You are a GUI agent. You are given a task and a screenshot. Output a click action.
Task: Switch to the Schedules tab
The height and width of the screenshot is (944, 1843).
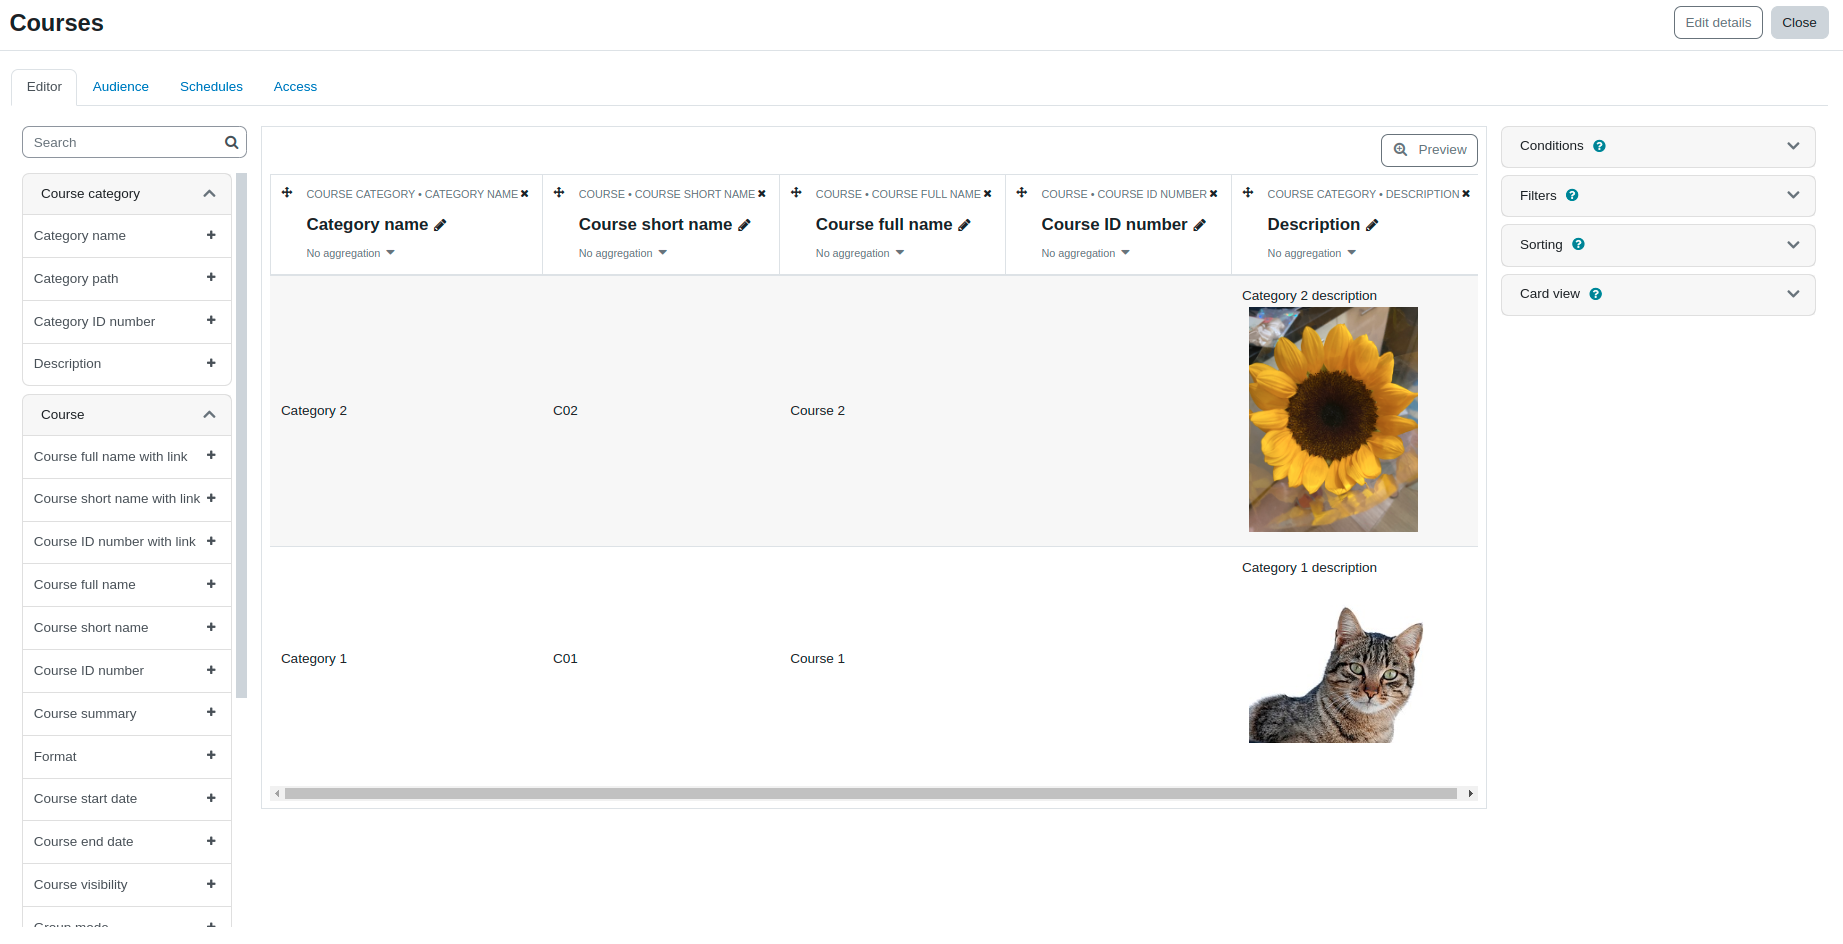click(211, 87)
